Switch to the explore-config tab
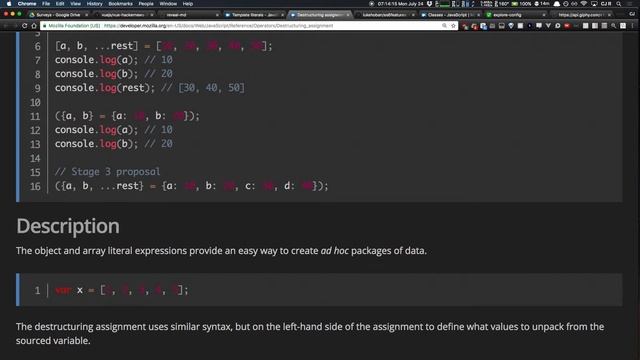 point(516,15)
